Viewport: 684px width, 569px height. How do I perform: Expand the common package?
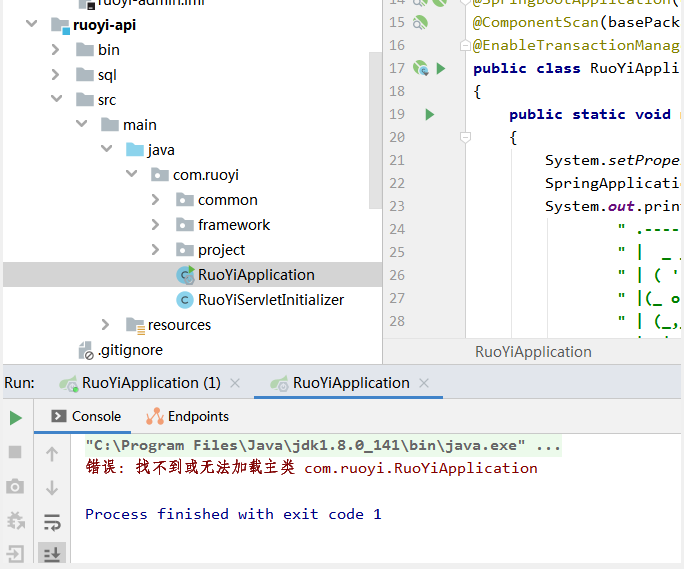pyautogui.click(x=155, y=200)
